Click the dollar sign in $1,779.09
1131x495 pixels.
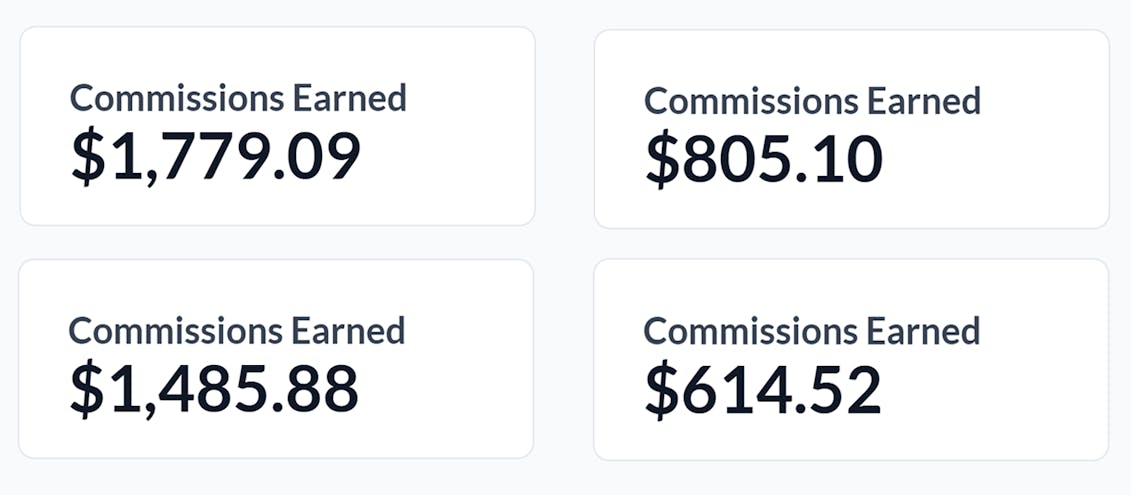[x=88, y=158]
